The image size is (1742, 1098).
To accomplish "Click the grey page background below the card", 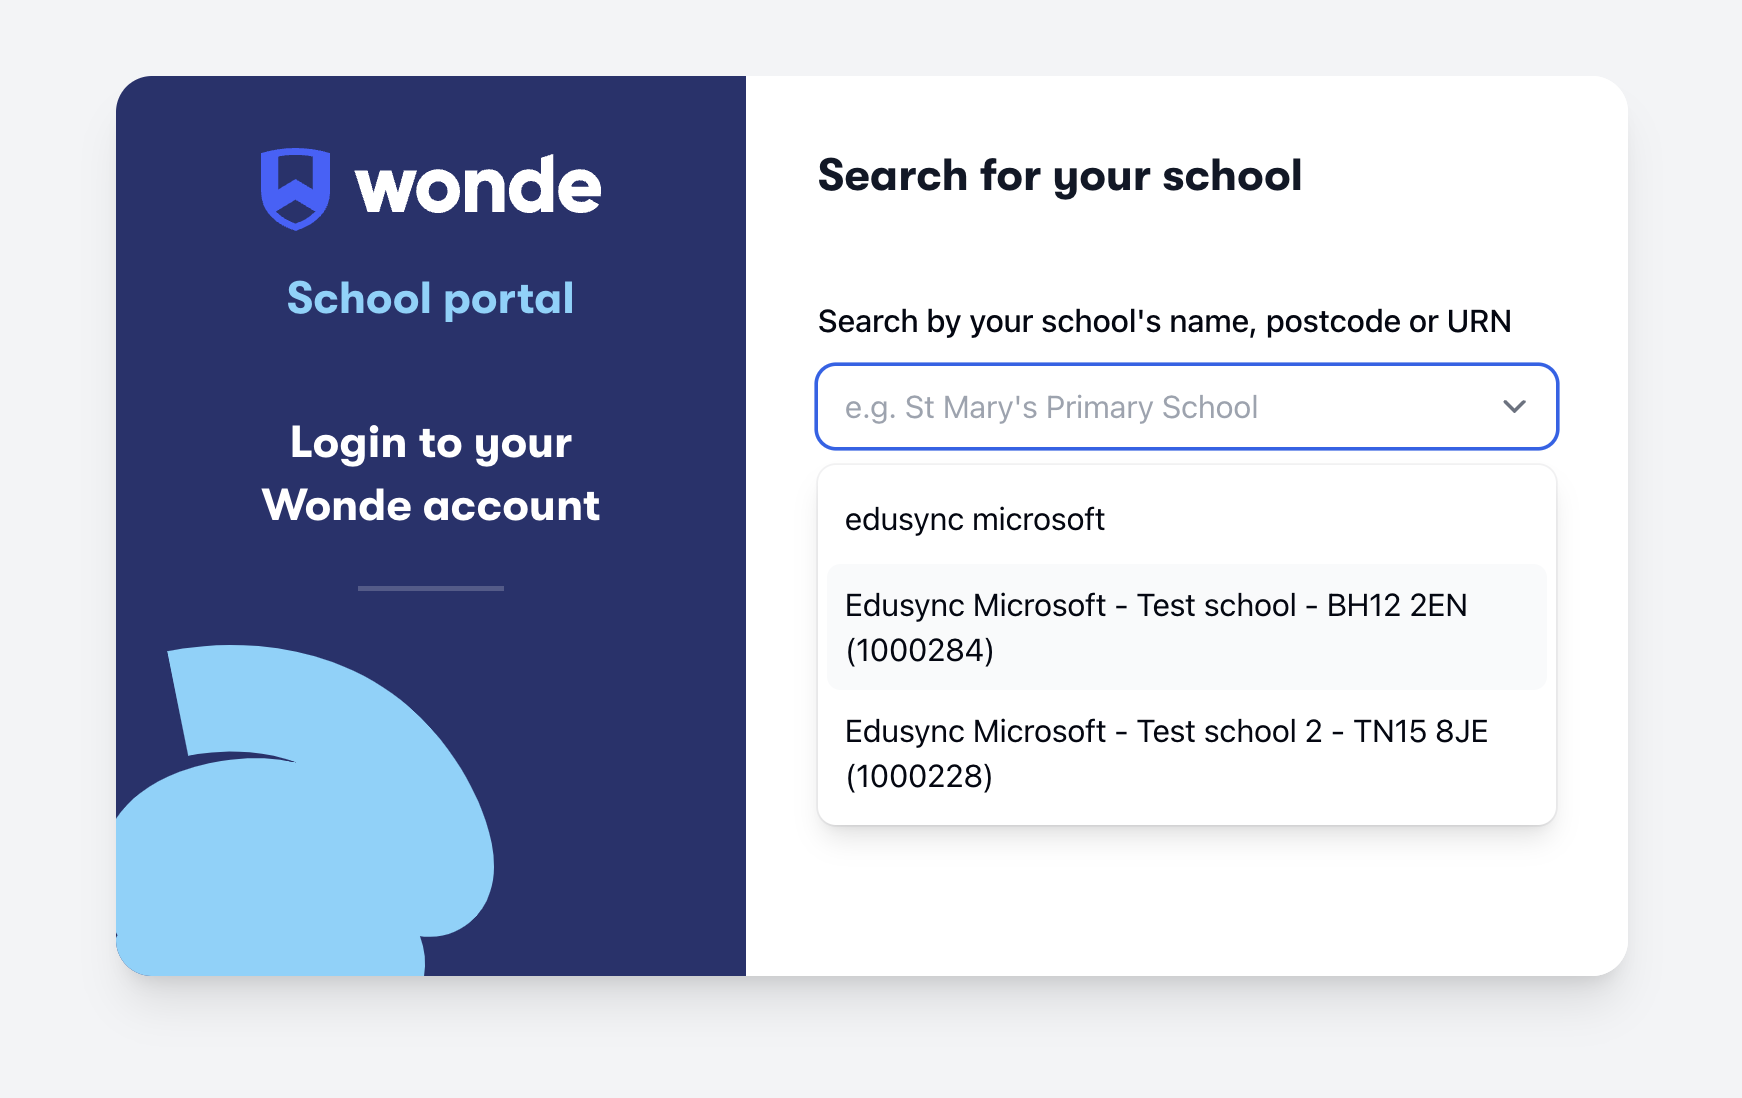I will point(870,1040).
